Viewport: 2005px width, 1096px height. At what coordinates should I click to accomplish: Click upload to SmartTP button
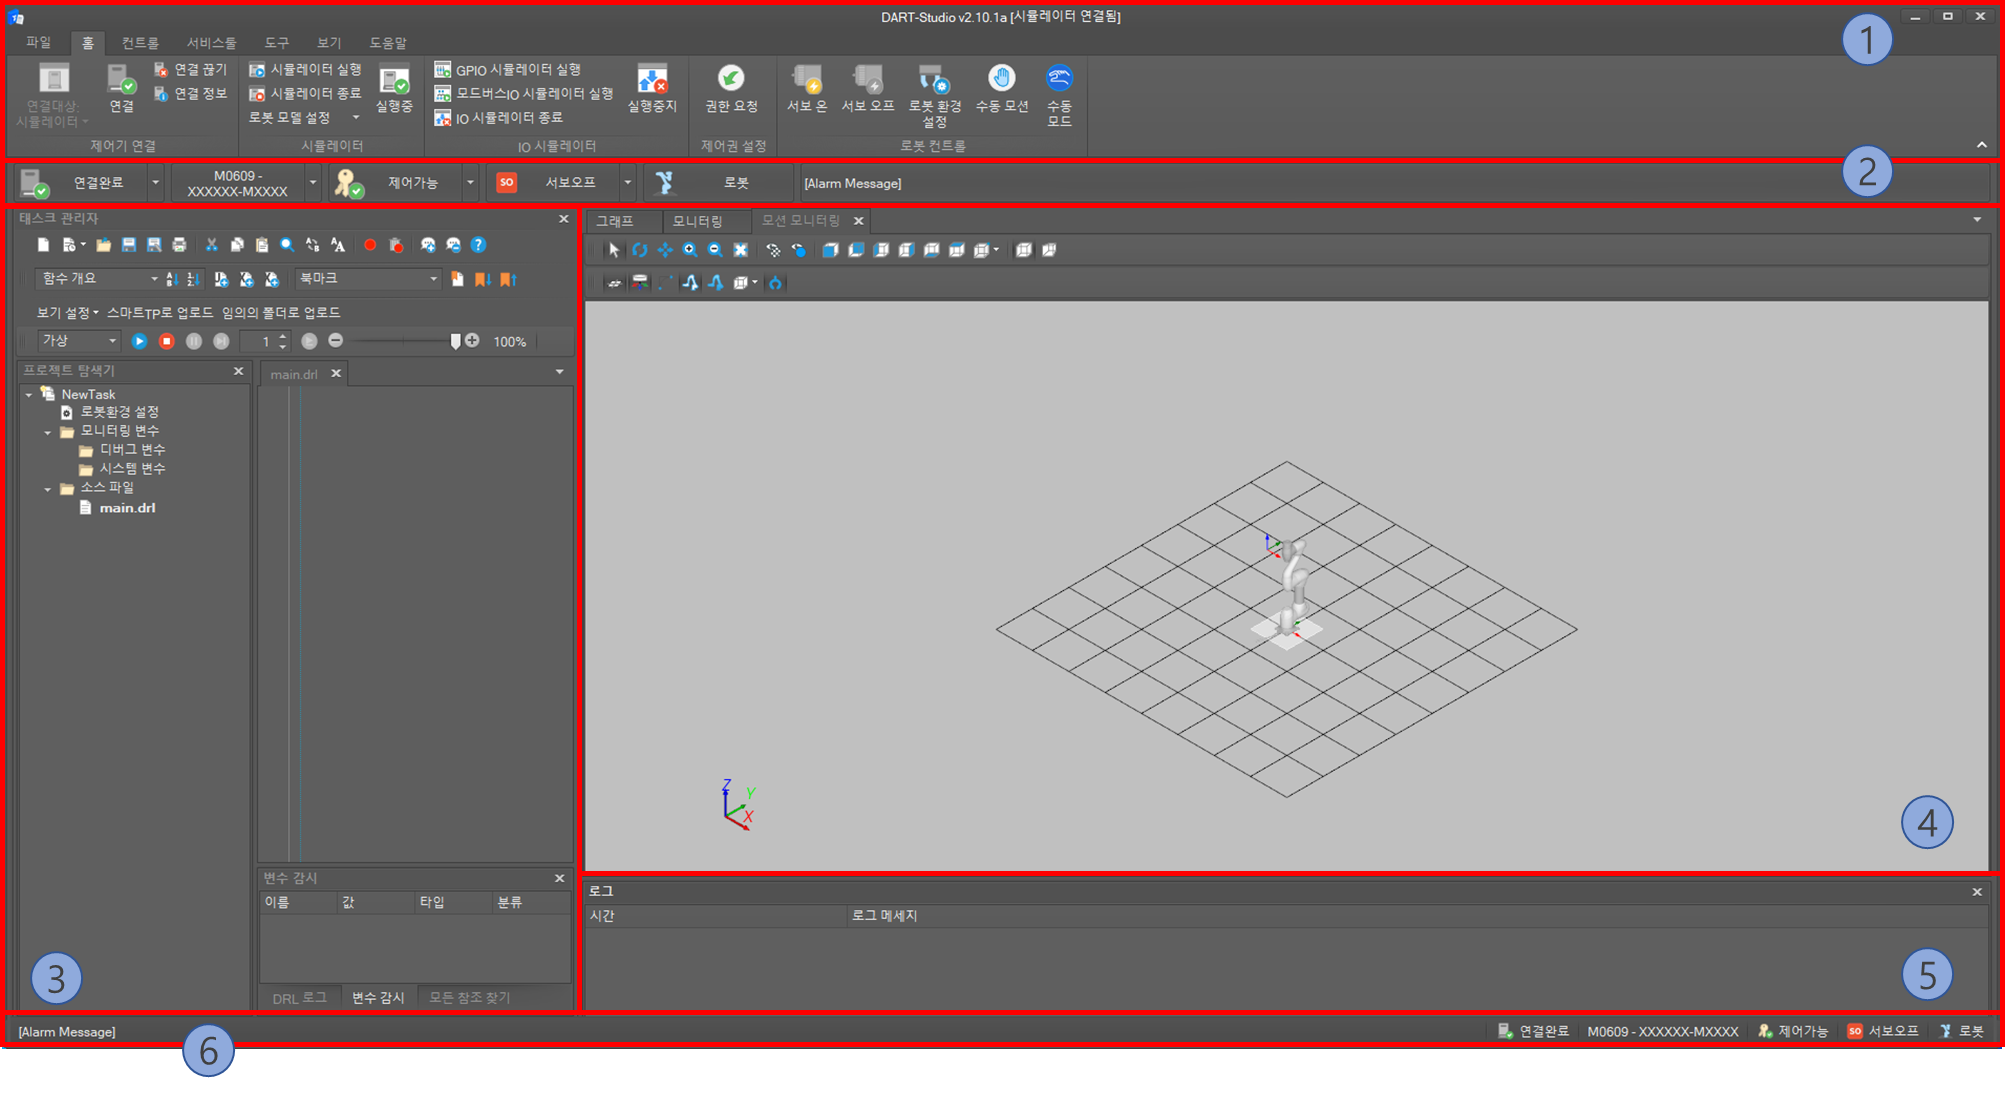coord(160,313)
